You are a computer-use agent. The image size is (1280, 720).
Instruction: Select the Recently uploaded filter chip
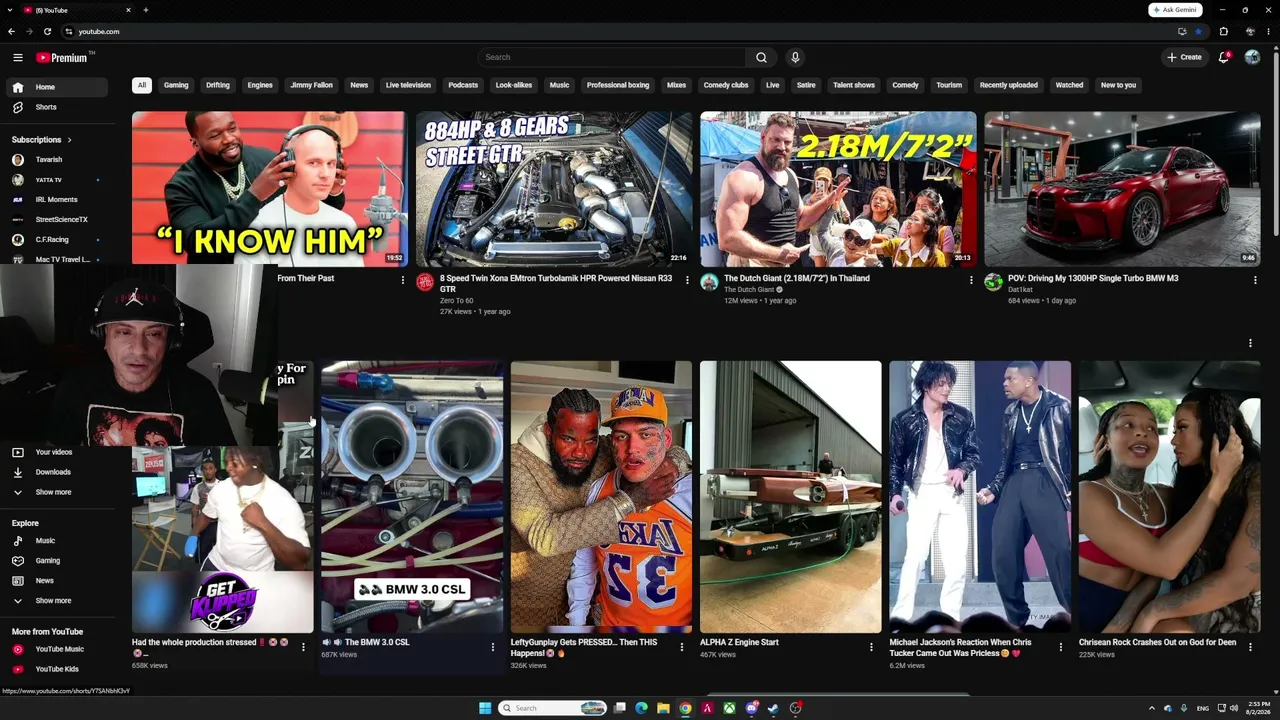pos(1008,85)
